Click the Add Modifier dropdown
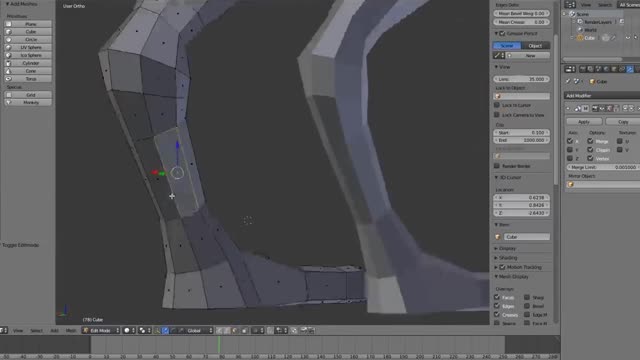The image size is (640, 360). [x=602, y=96]
